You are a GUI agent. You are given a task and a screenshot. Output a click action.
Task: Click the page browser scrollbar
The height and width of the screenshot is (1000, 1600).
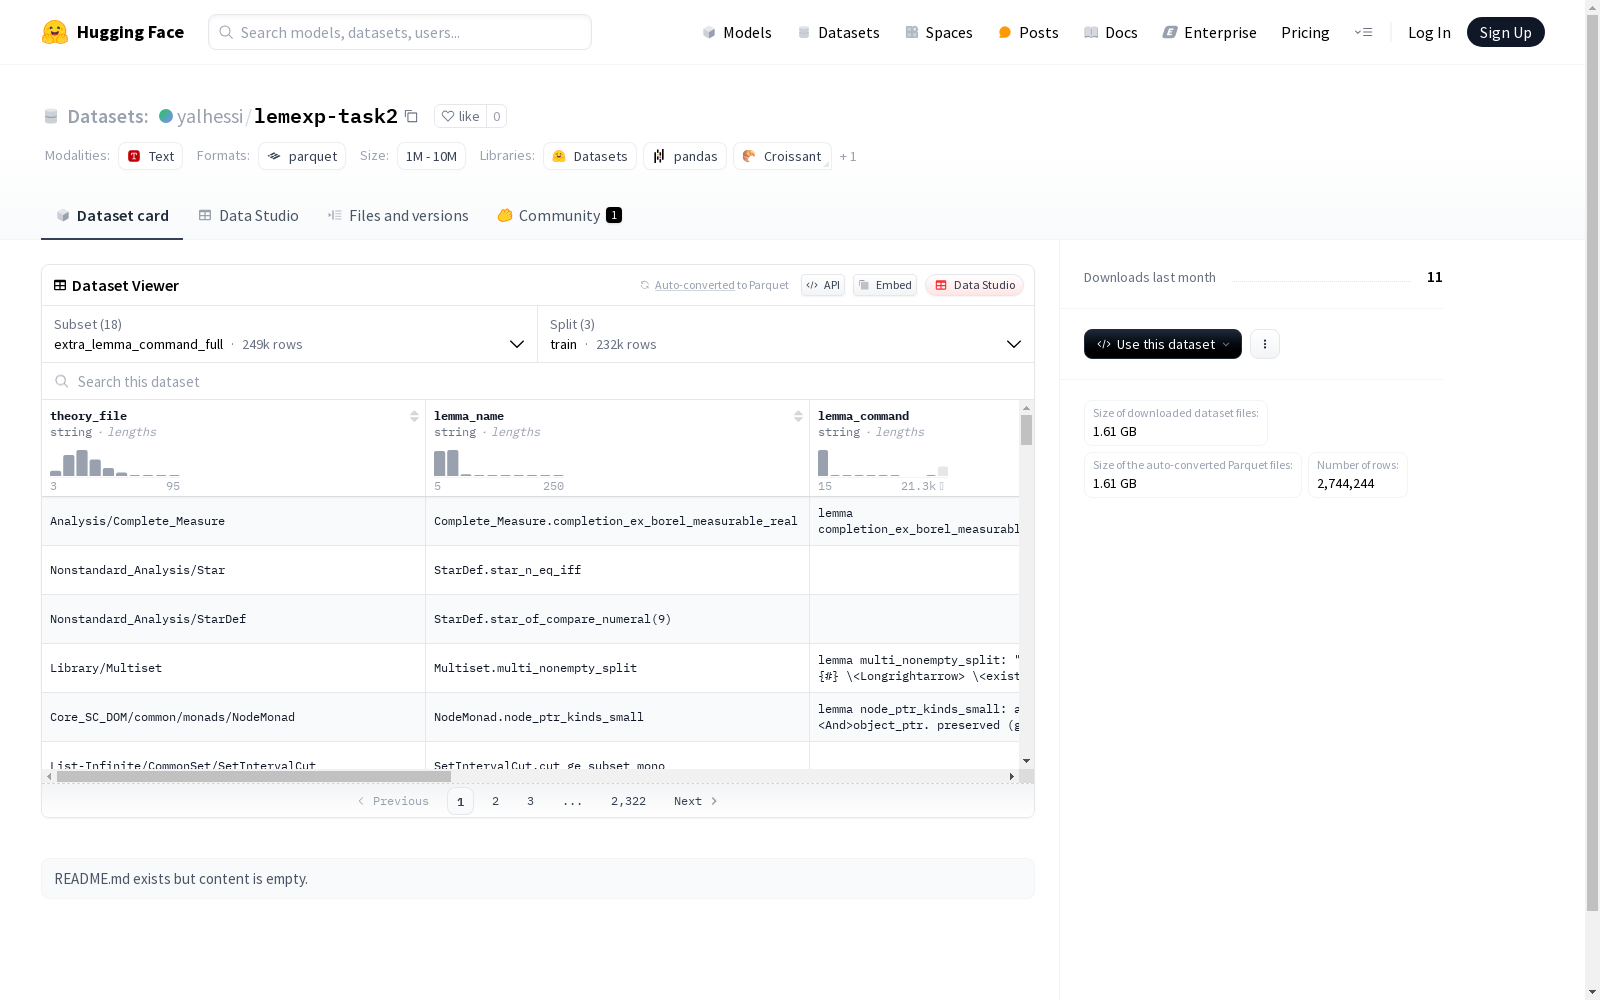(1592, 463)
